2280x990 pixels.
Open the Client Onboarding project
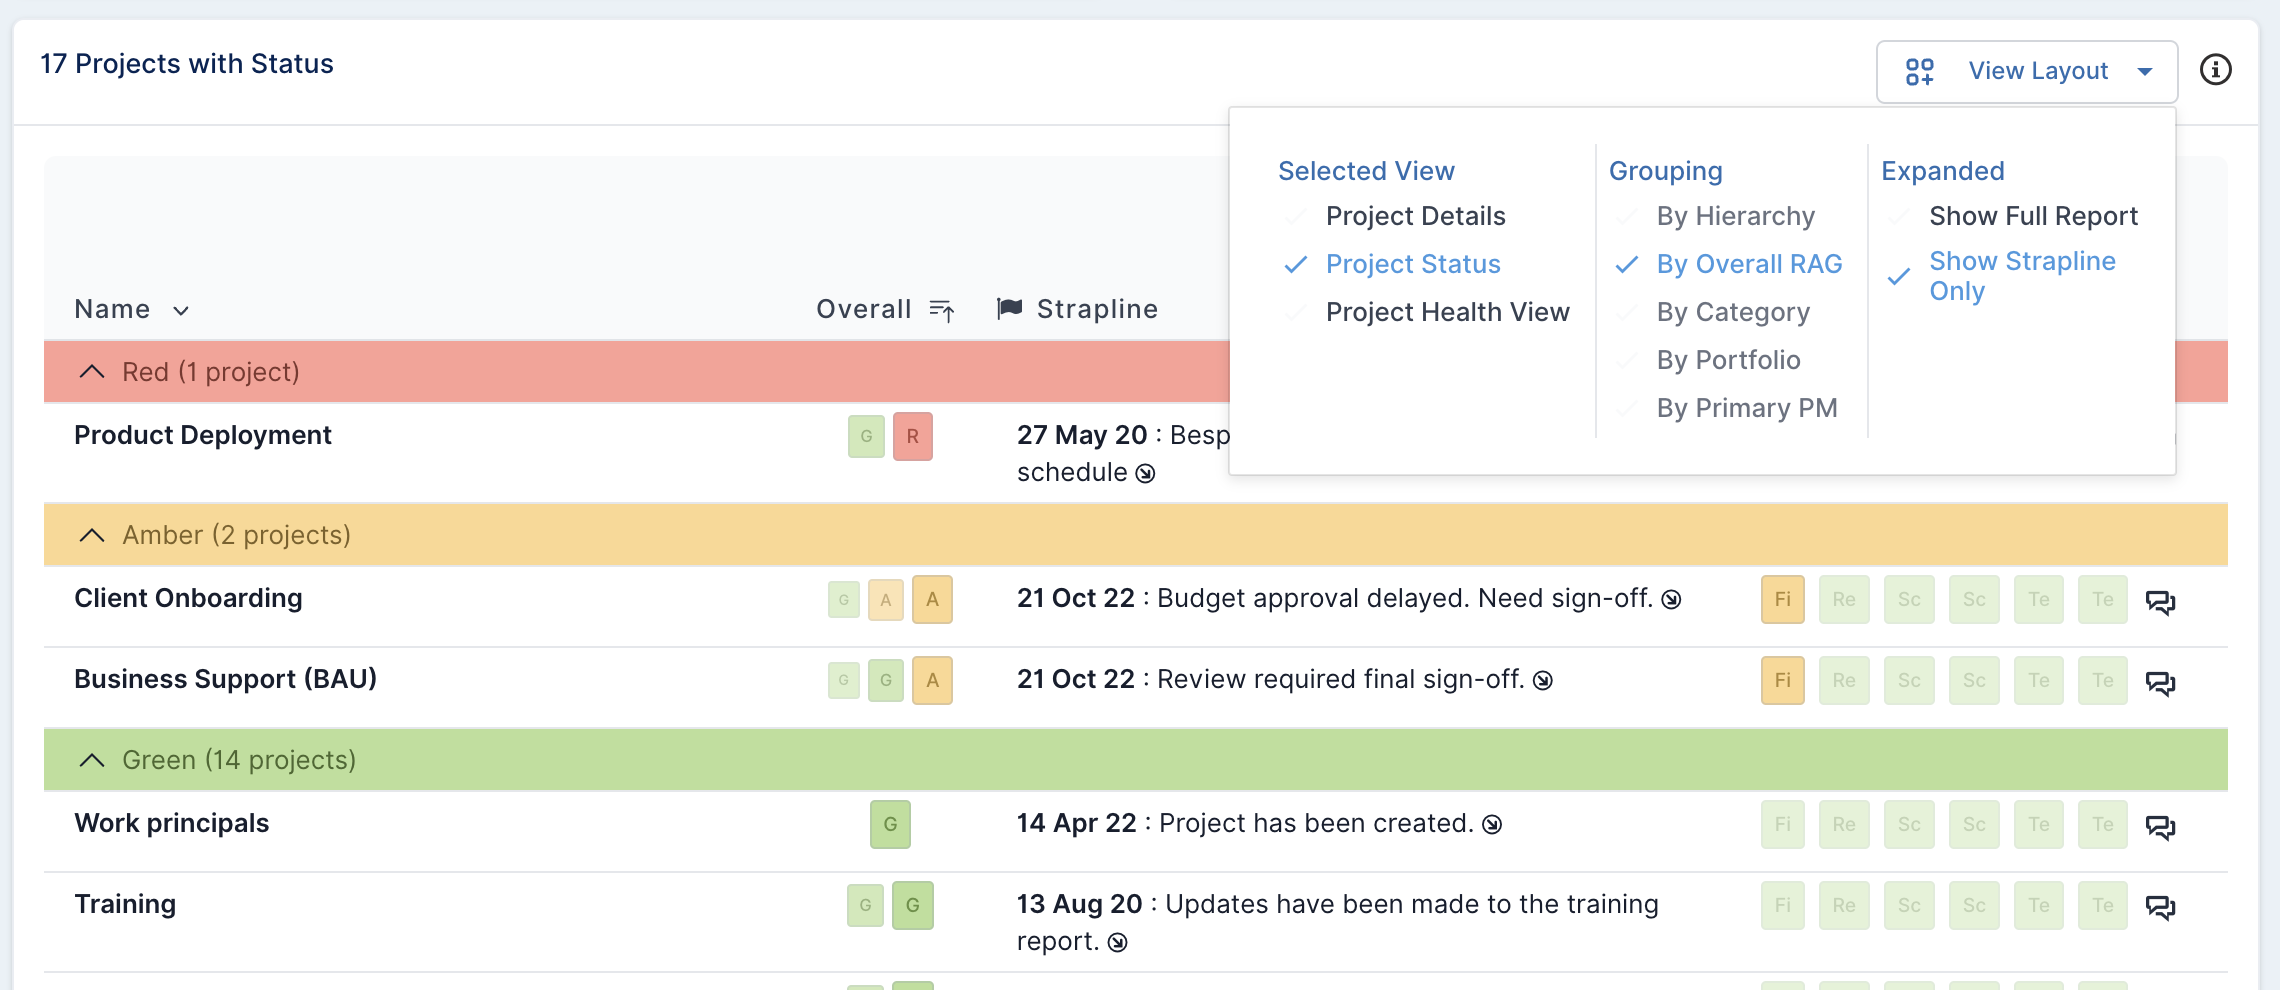[x=188, y=598]
